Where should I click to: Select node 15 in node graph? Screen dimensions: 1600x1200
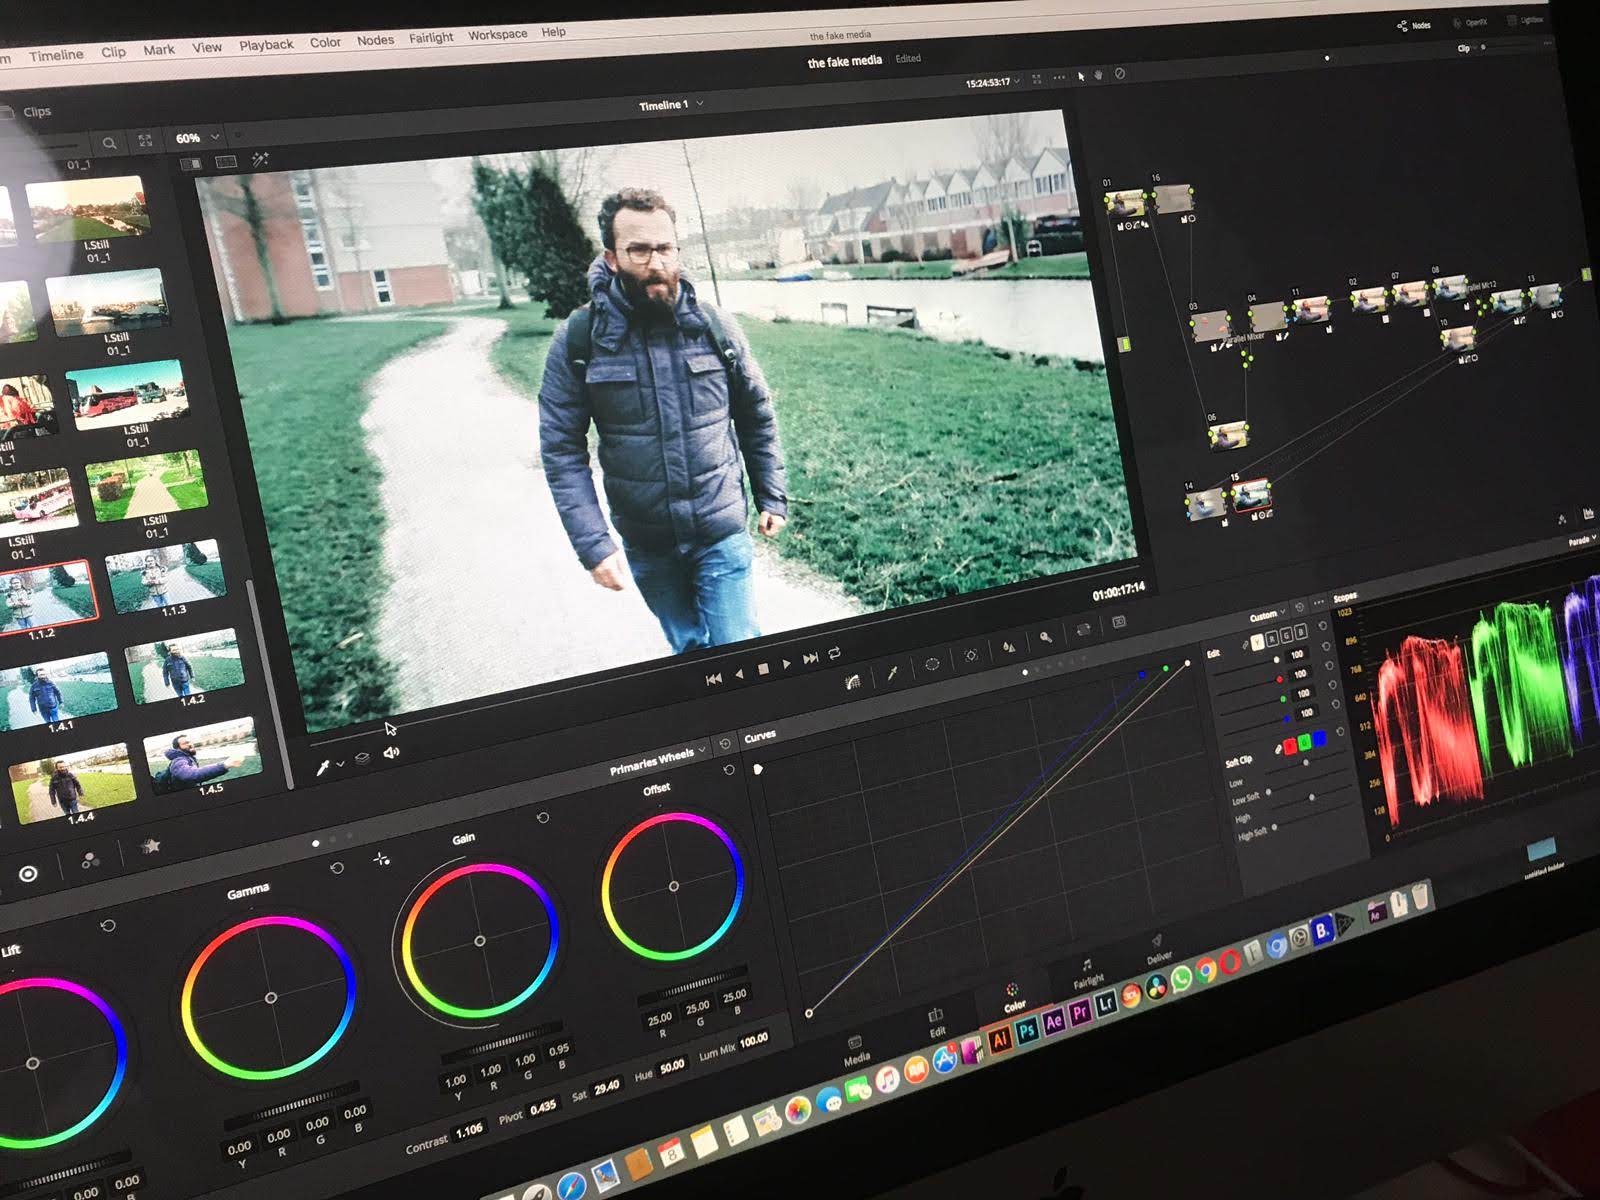click(x=1251, y=494)
